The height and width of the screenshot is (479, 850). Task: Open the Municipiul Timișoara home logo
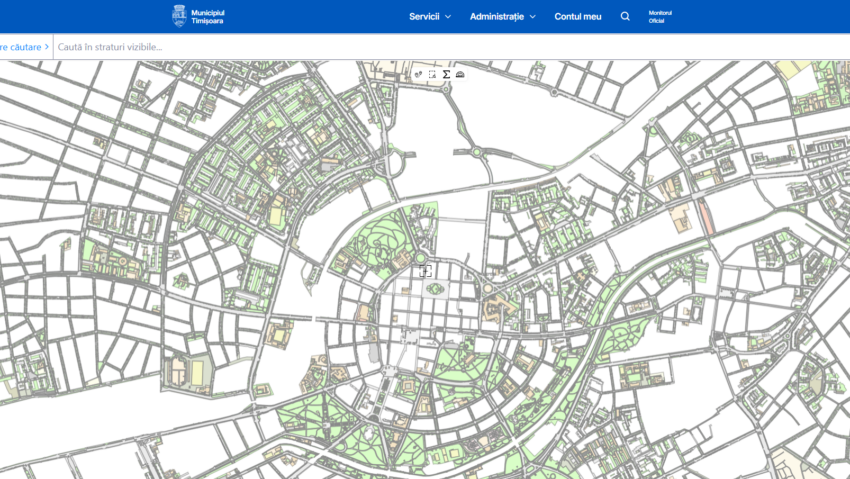pyautogui.click(x=179, y=16)
